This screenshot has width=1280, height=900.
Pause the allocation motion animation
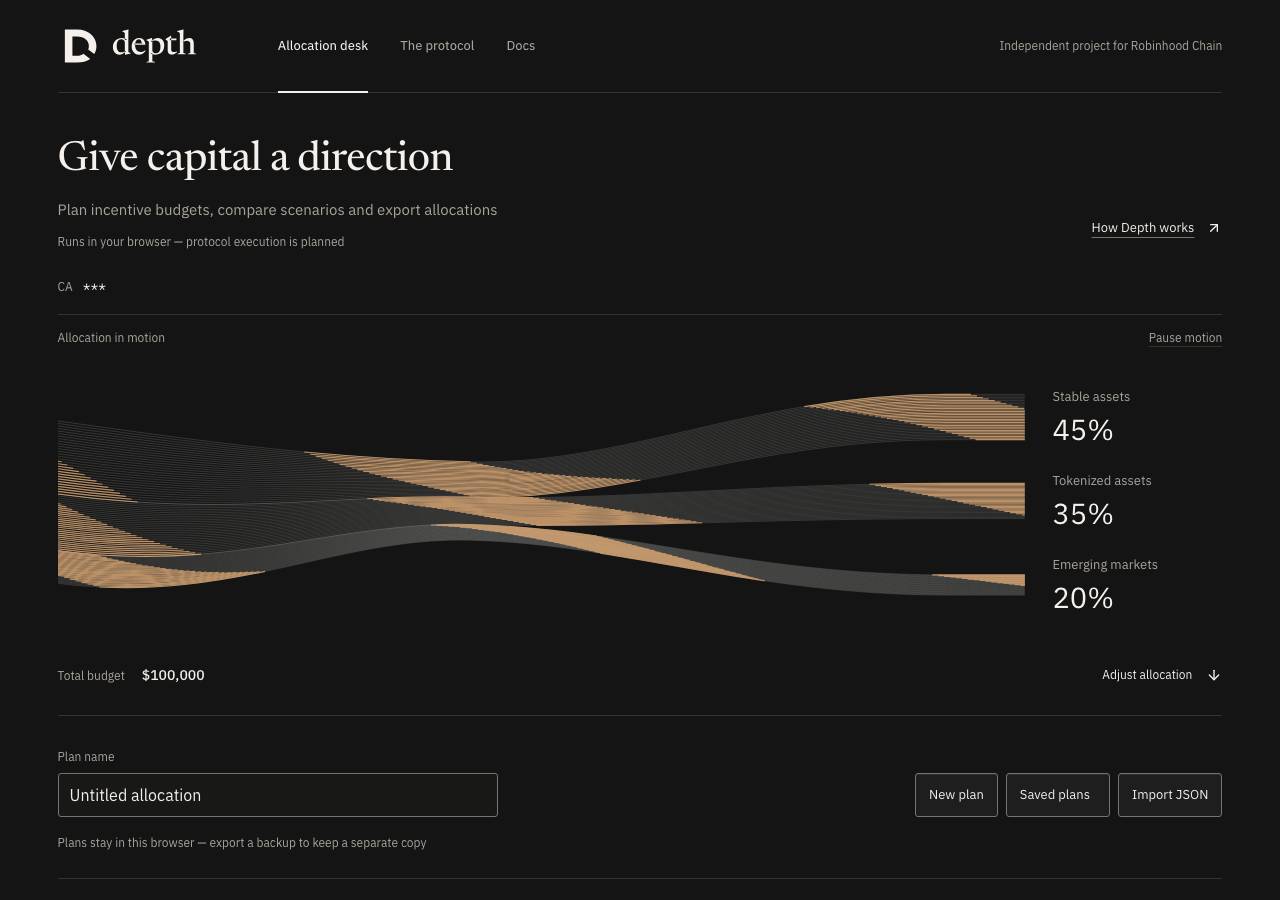coord(1185,338)
